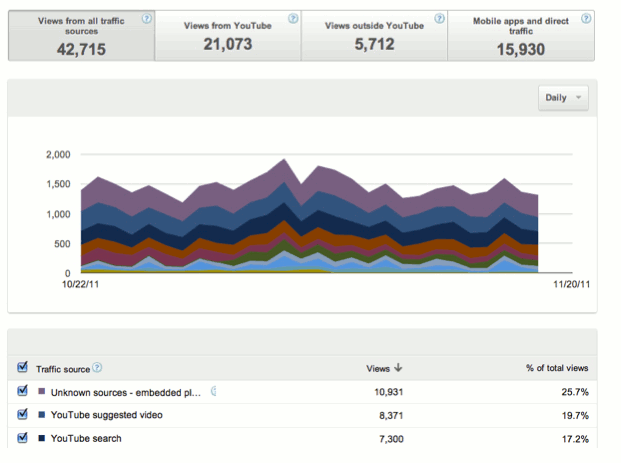This screenshot has width=621, height=463.
Task: Open help icon on Views outside YouTube tab
Action: (x=438, y=19)
